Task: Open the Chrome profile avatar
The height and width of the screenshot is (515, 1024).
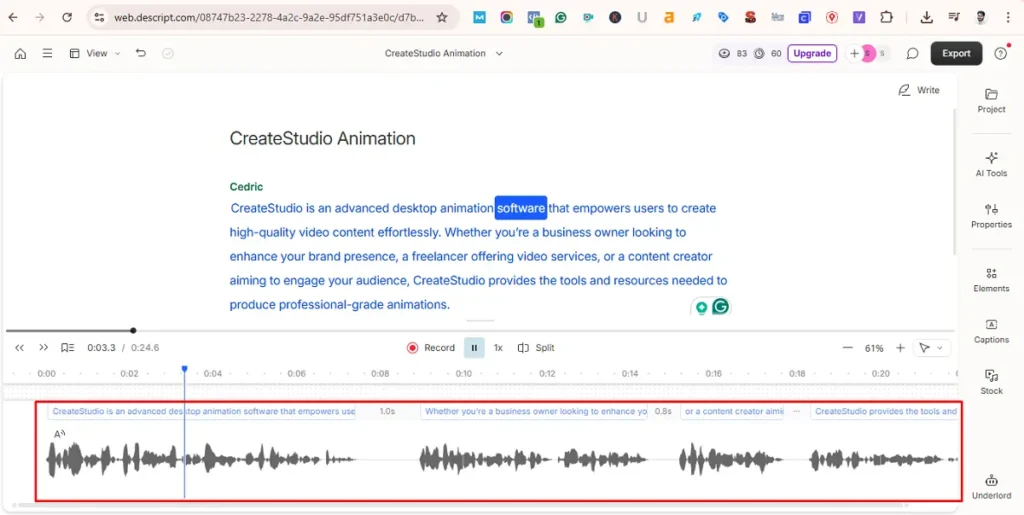Action: click(x=980, y=18)
